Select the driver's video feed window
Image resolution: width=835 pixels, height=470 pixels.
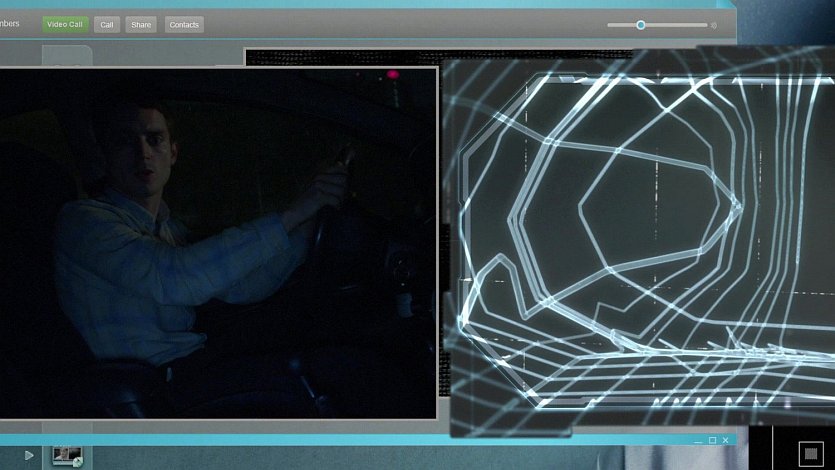click(x=218, y=242)
